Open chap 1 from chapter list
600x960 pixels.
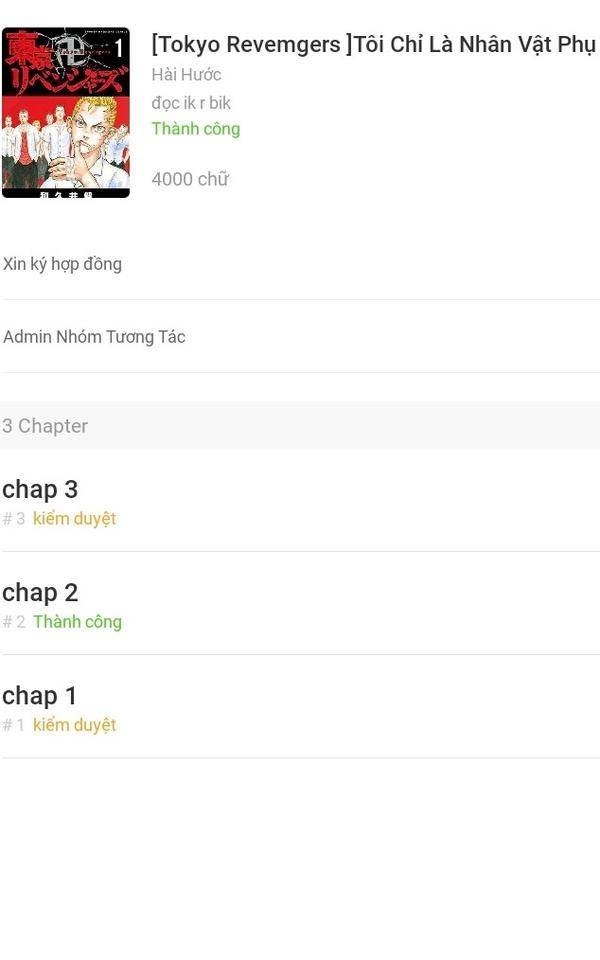pyautogui.click(x=300, y=707)
